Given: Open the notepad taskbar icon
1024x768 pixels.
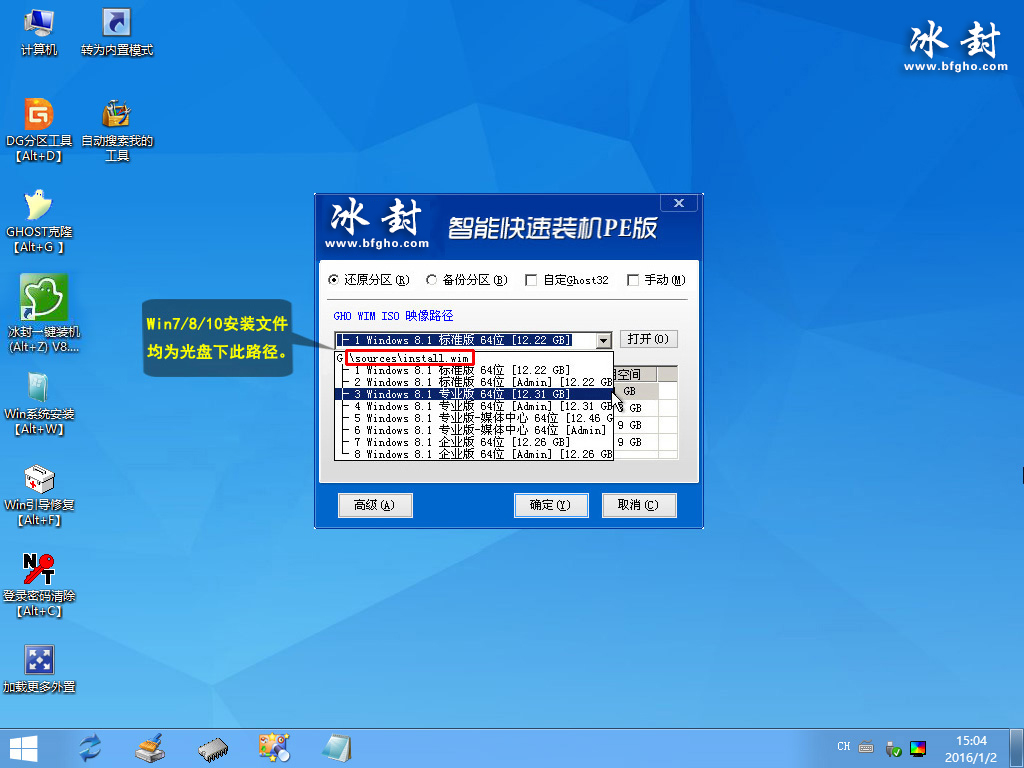Looking at the screenshot, I should point(337,748).
